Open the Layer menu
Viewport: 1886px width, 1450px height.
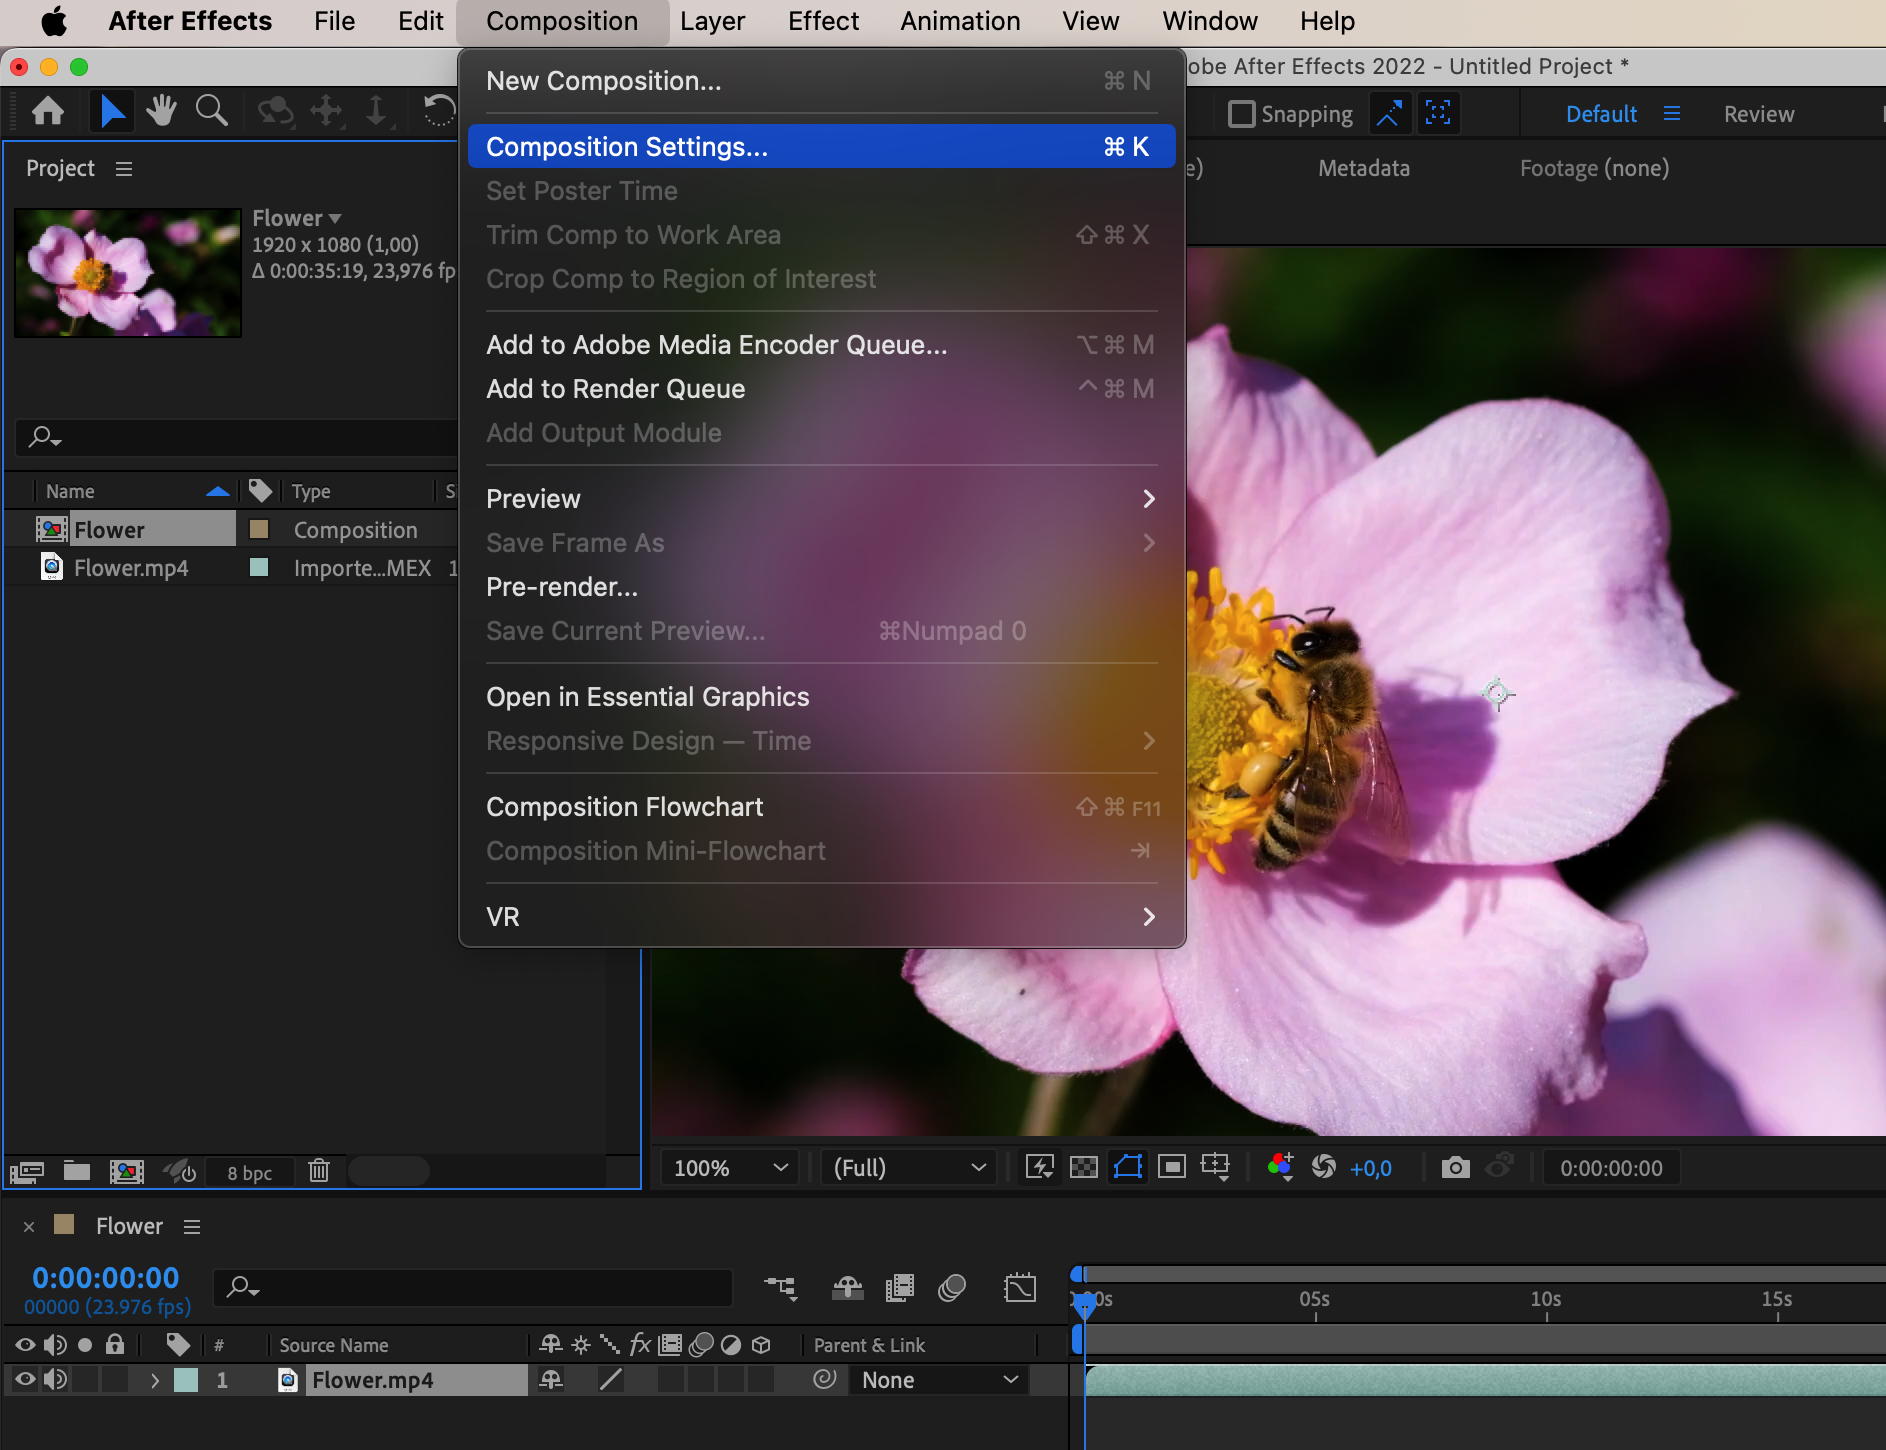[x=712, y=21]
